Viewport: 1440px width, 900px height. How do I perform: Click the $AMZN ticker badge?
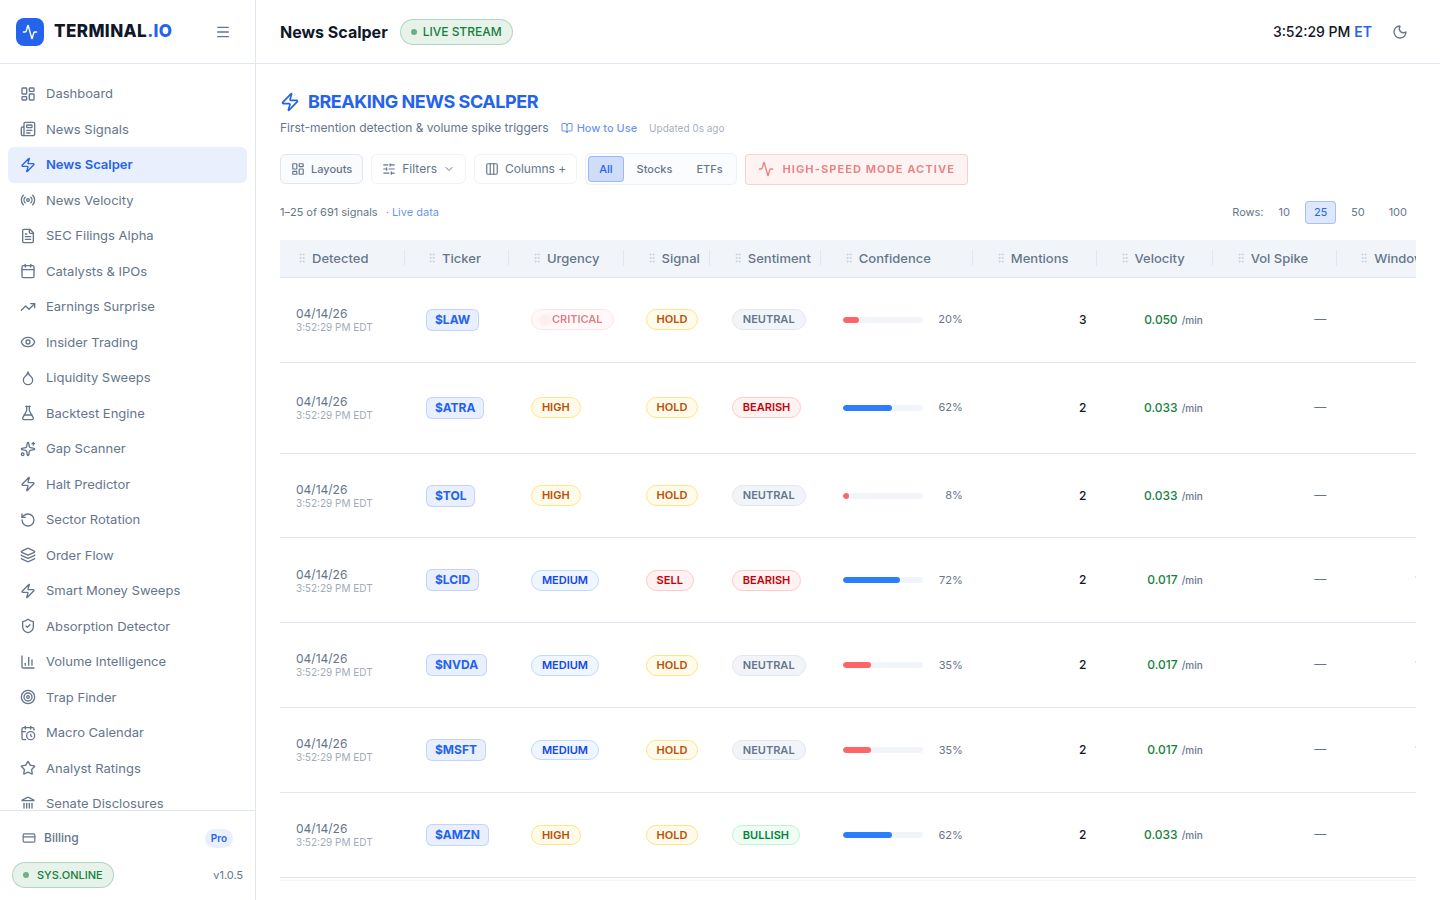coord(457,835)
